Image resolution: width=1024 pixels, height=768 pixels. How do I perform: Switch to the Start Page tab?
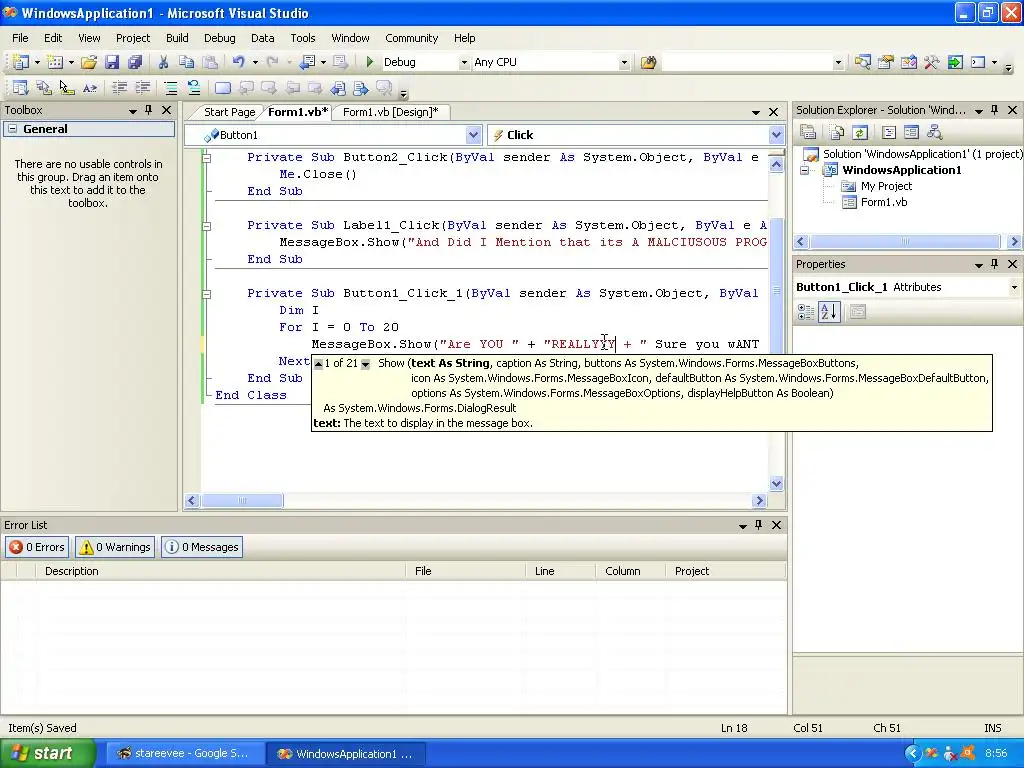(x=229, y=112)
